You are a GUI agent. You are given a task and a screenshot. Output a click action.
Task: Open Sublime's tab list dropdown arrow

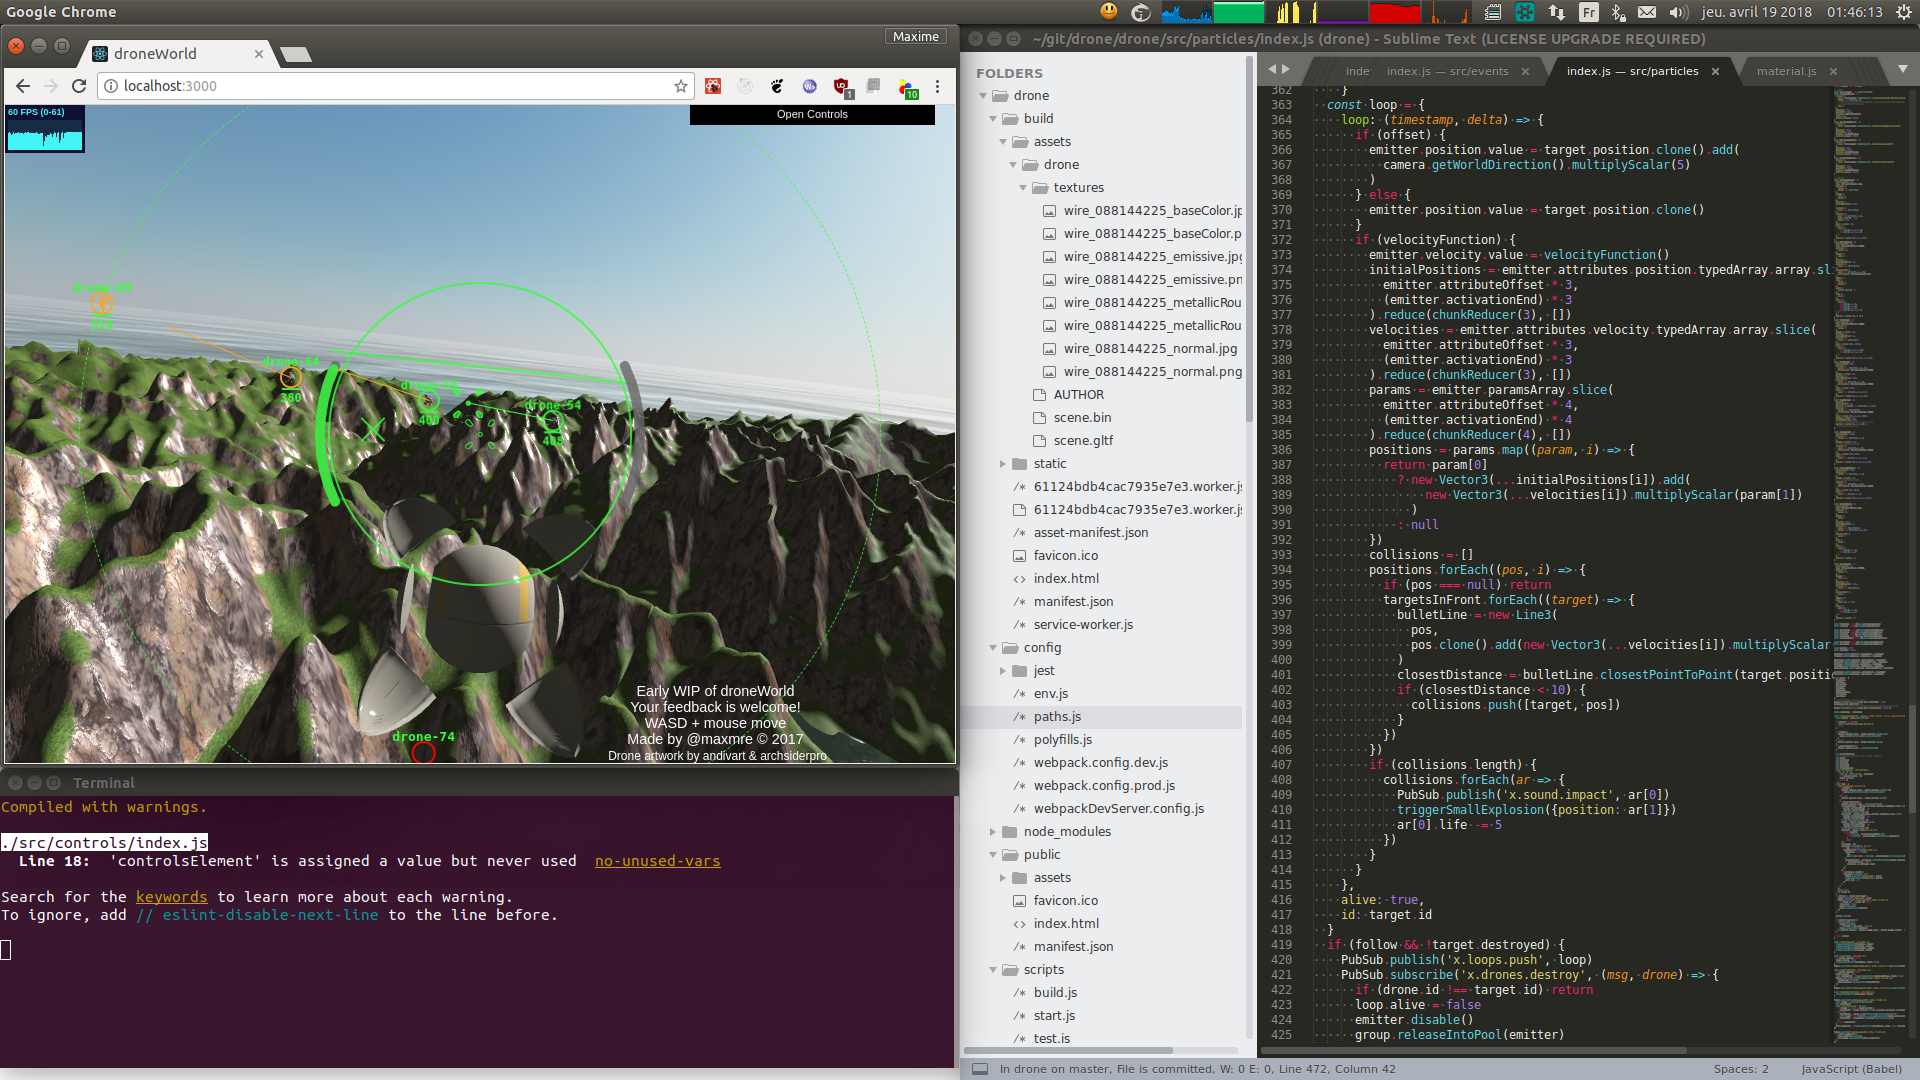coord(1901,70)
